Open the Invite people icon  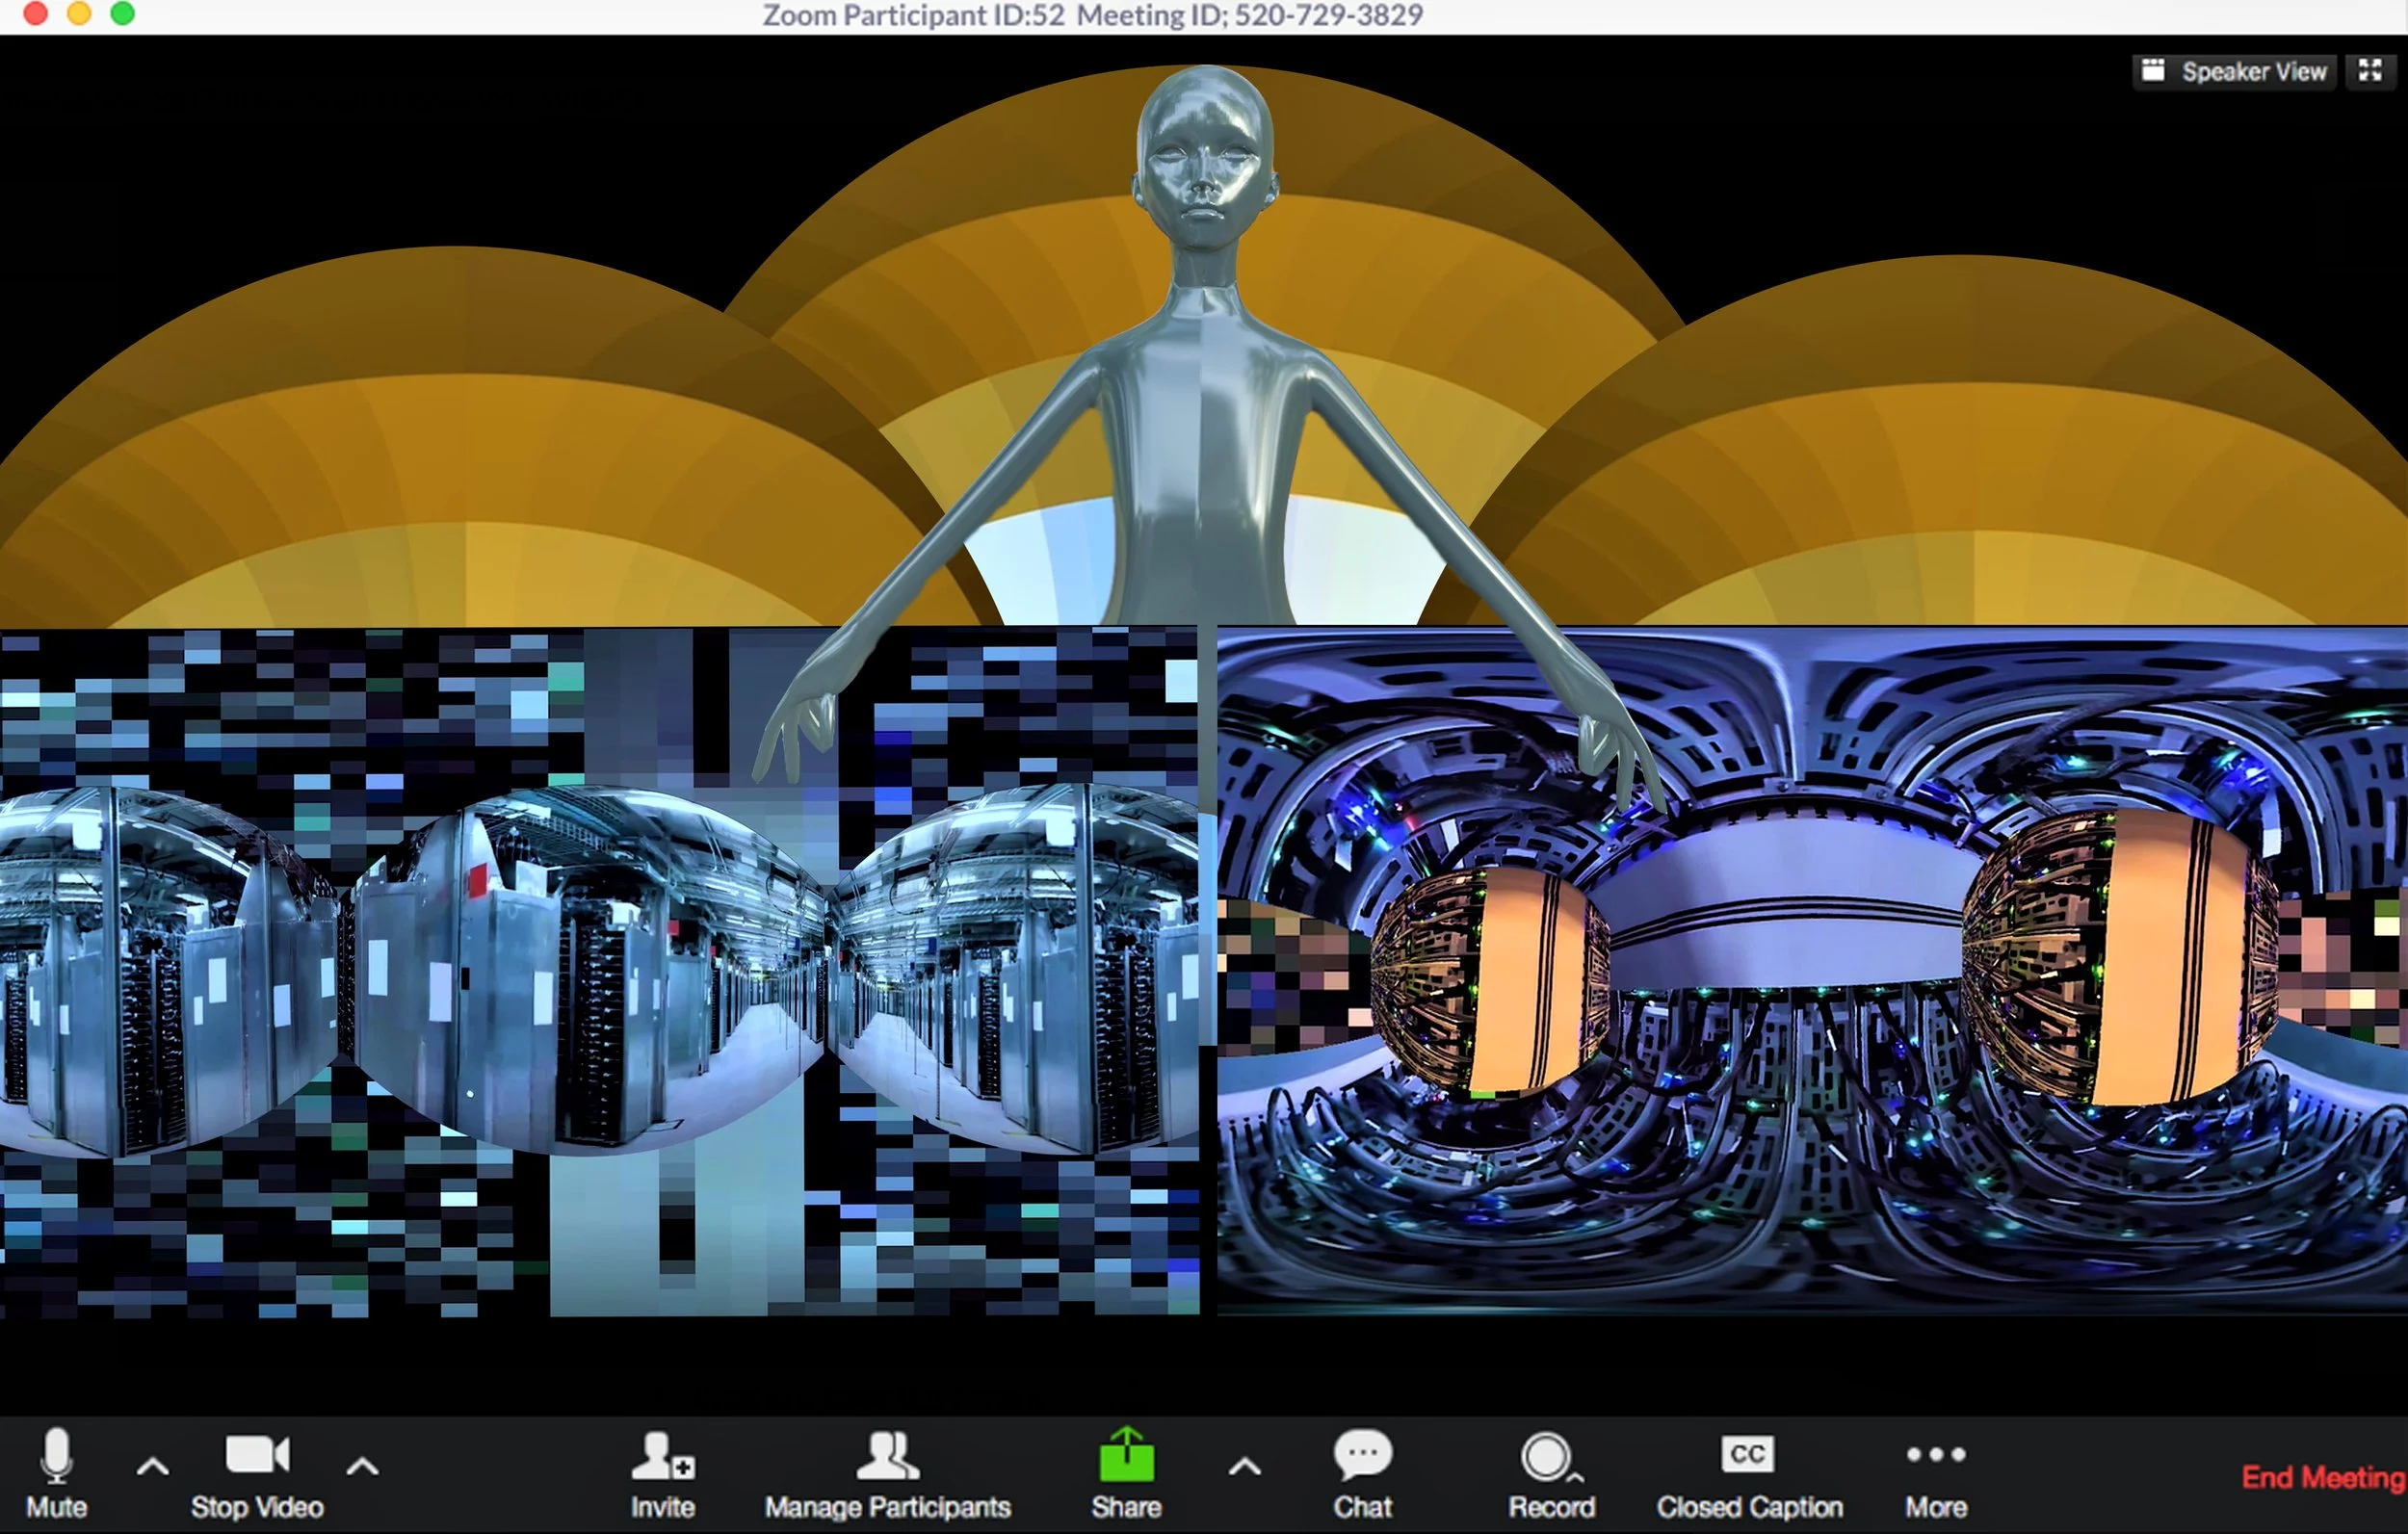coord(662,1456)
